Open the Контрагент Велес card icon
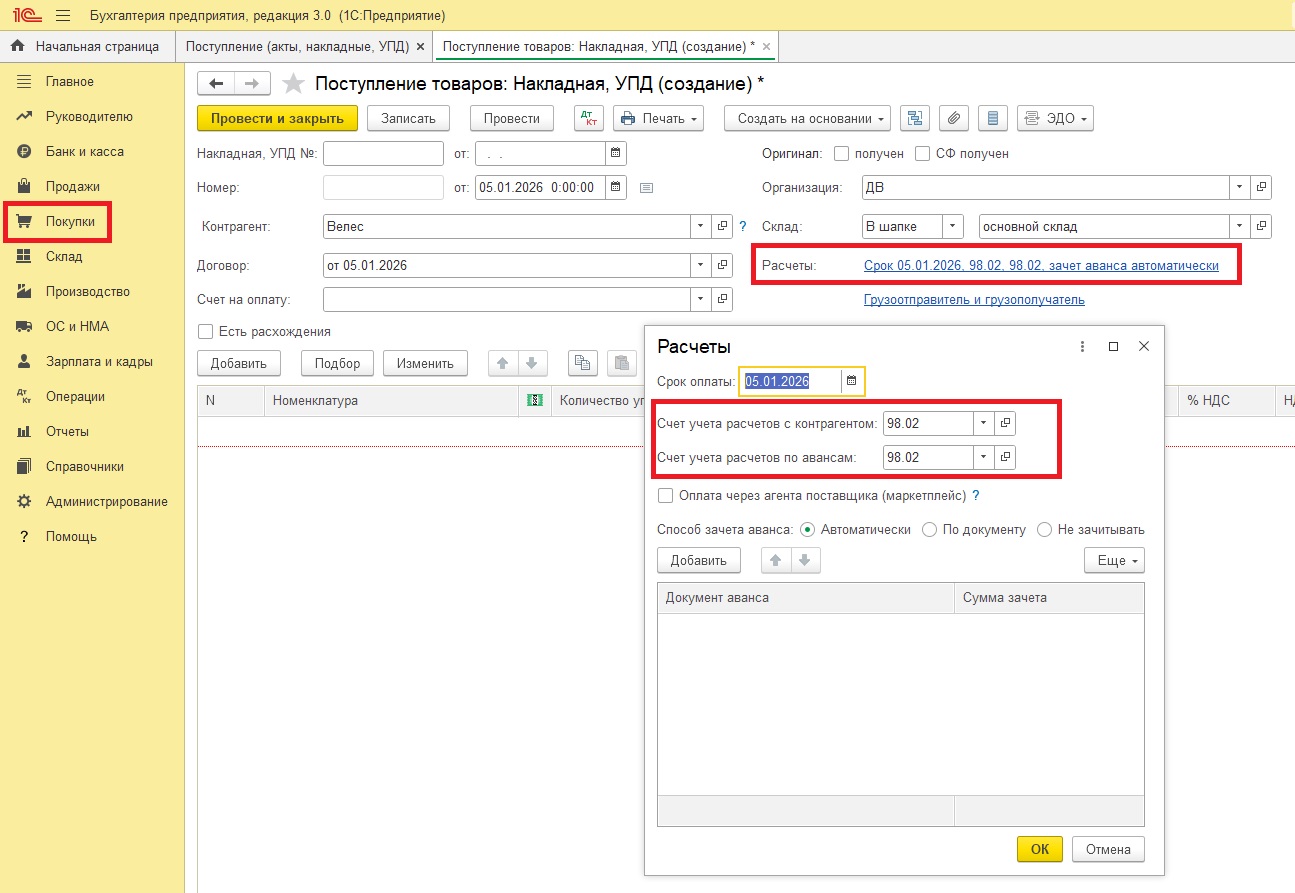The height and width of the screenshot is (893, 1295). [723, 227]
